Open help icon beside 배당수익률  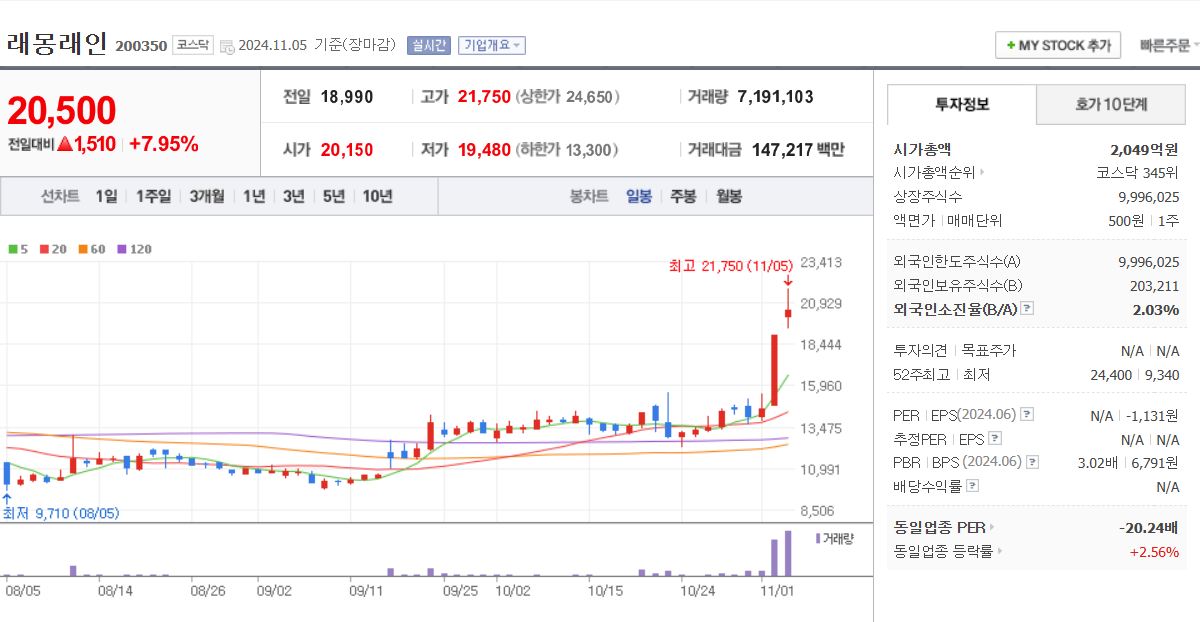(973, 486)
